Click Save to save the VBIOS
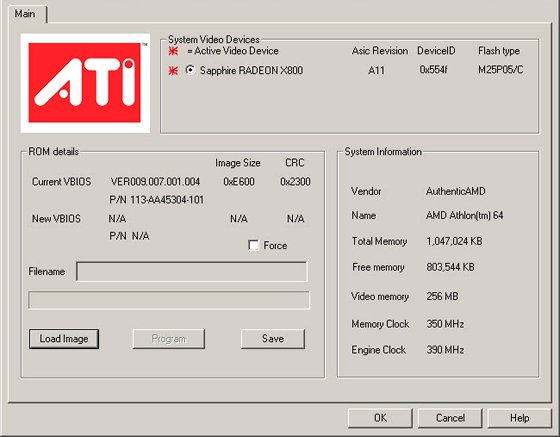This screenshot has height=437, width=560. [273, 339]
